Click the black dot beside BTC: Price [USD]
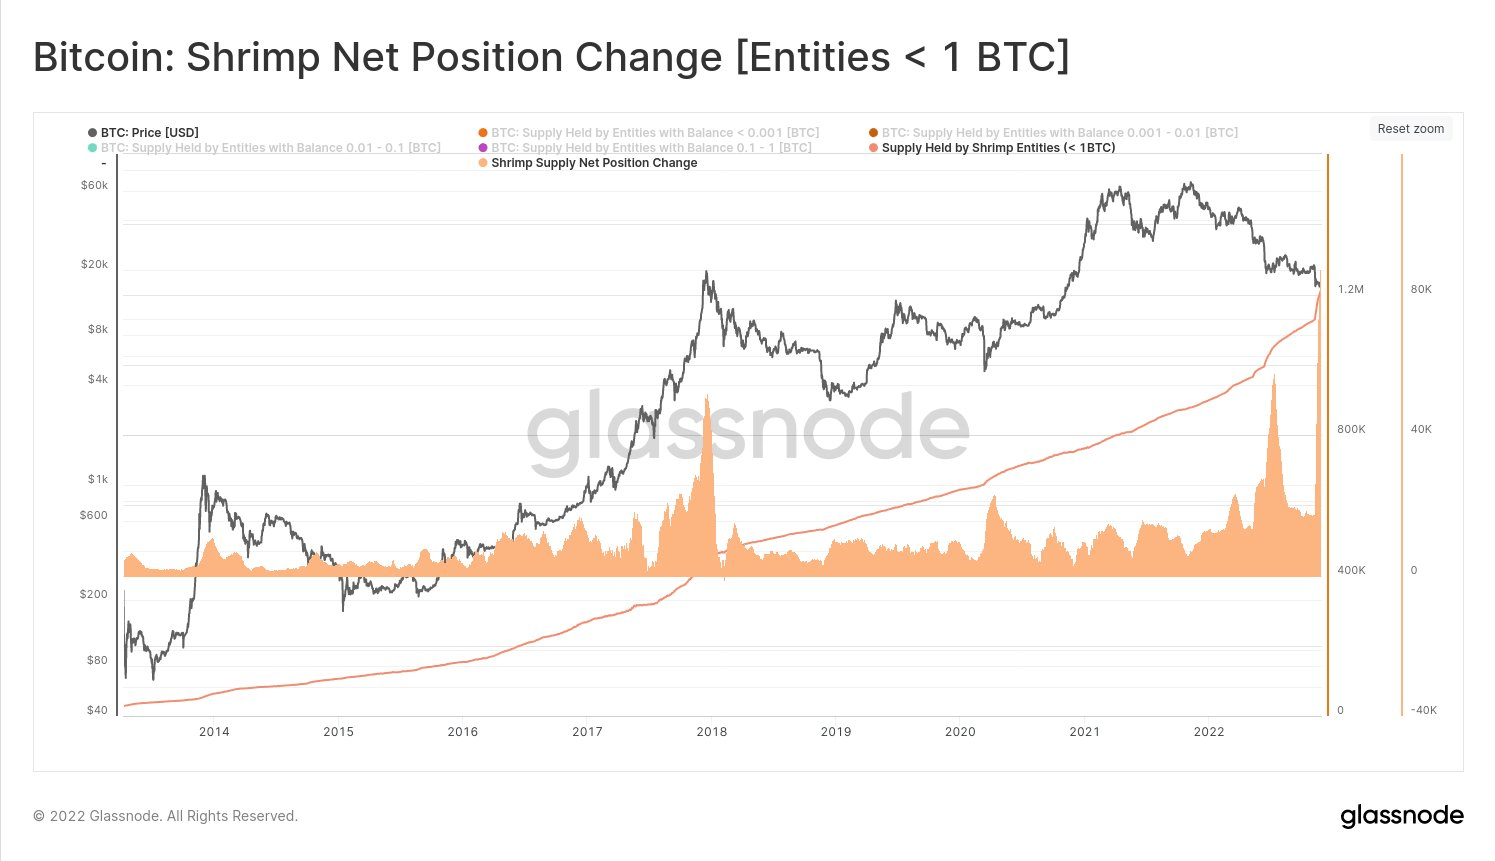Screen dimensions: 1495x861 [x=90, y=132]
